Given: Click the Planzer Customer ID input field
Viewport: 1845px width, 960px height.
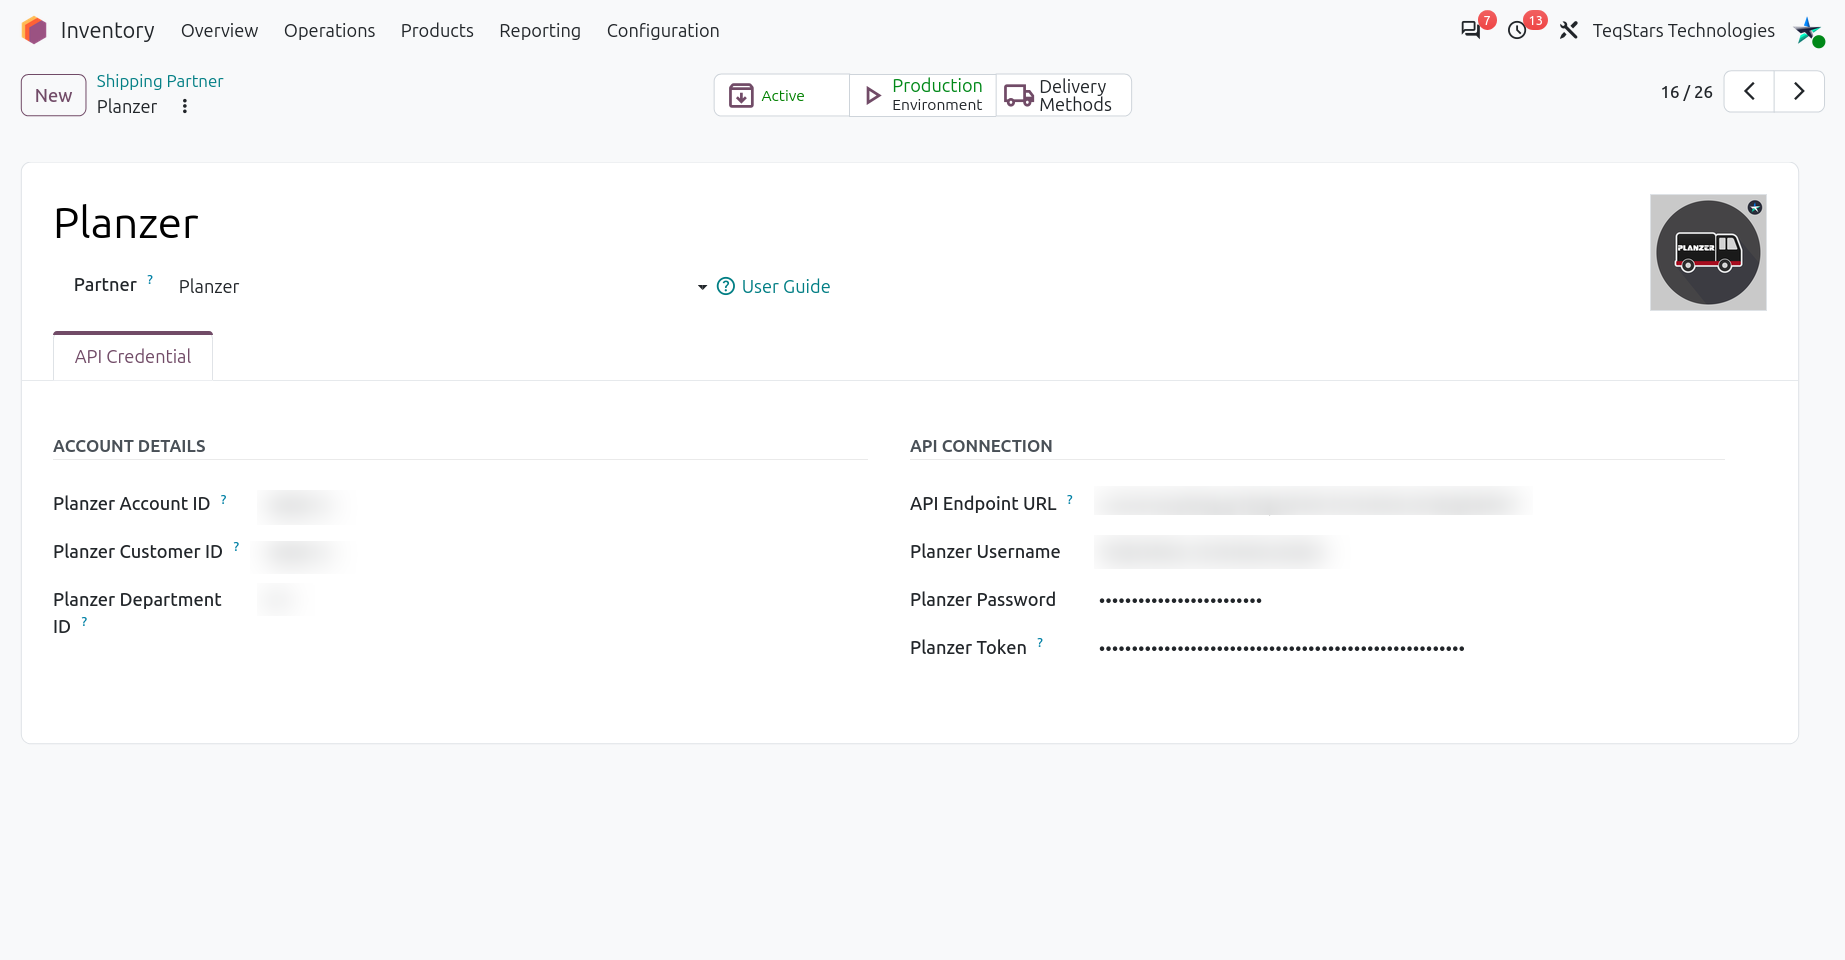Looking at the screenshot, I should click(560, 552).
